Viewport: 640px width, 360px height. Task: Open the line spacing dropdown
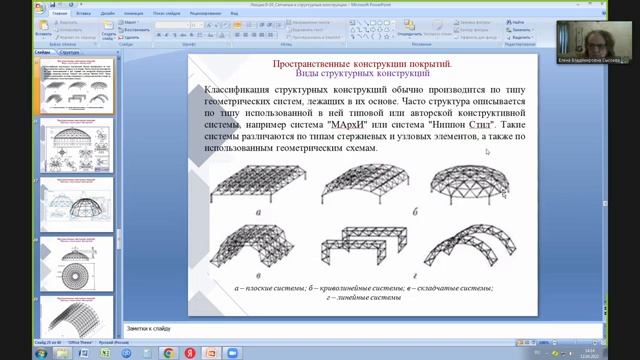click(x=280, y=25)
